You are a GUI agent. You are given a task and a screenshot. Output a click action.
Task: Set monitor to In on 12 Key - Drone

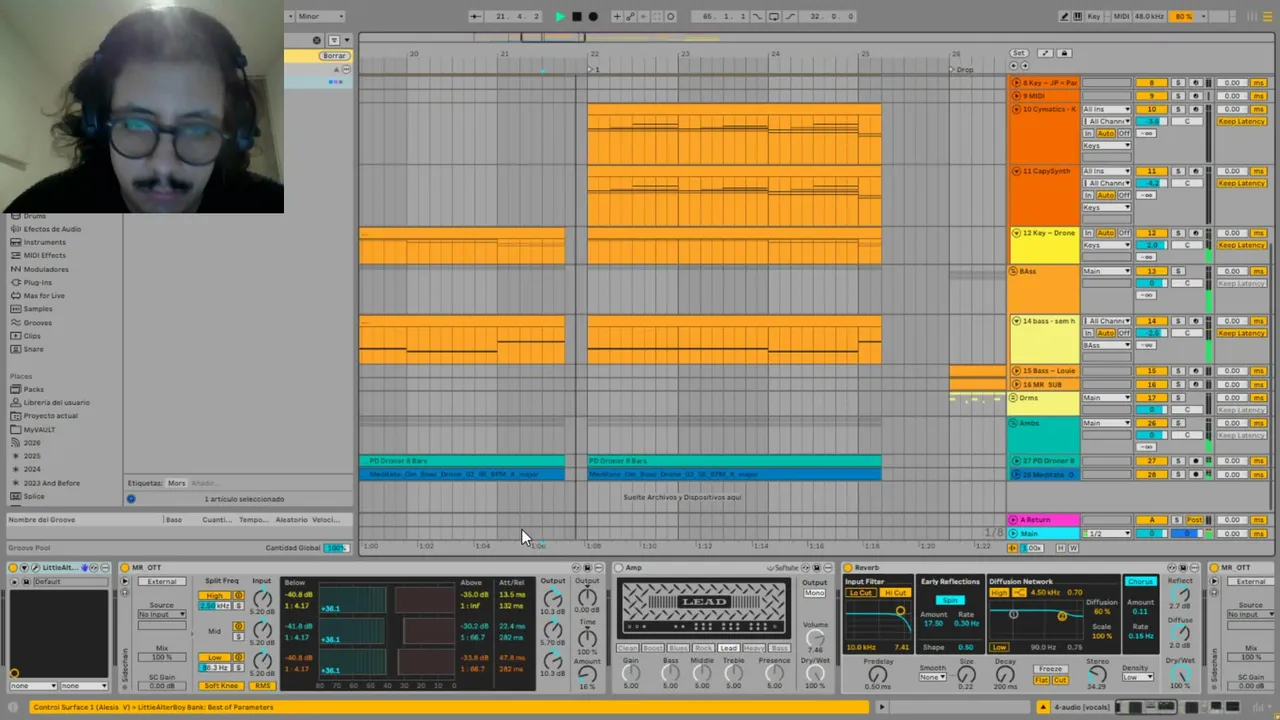coord(1088,233)
